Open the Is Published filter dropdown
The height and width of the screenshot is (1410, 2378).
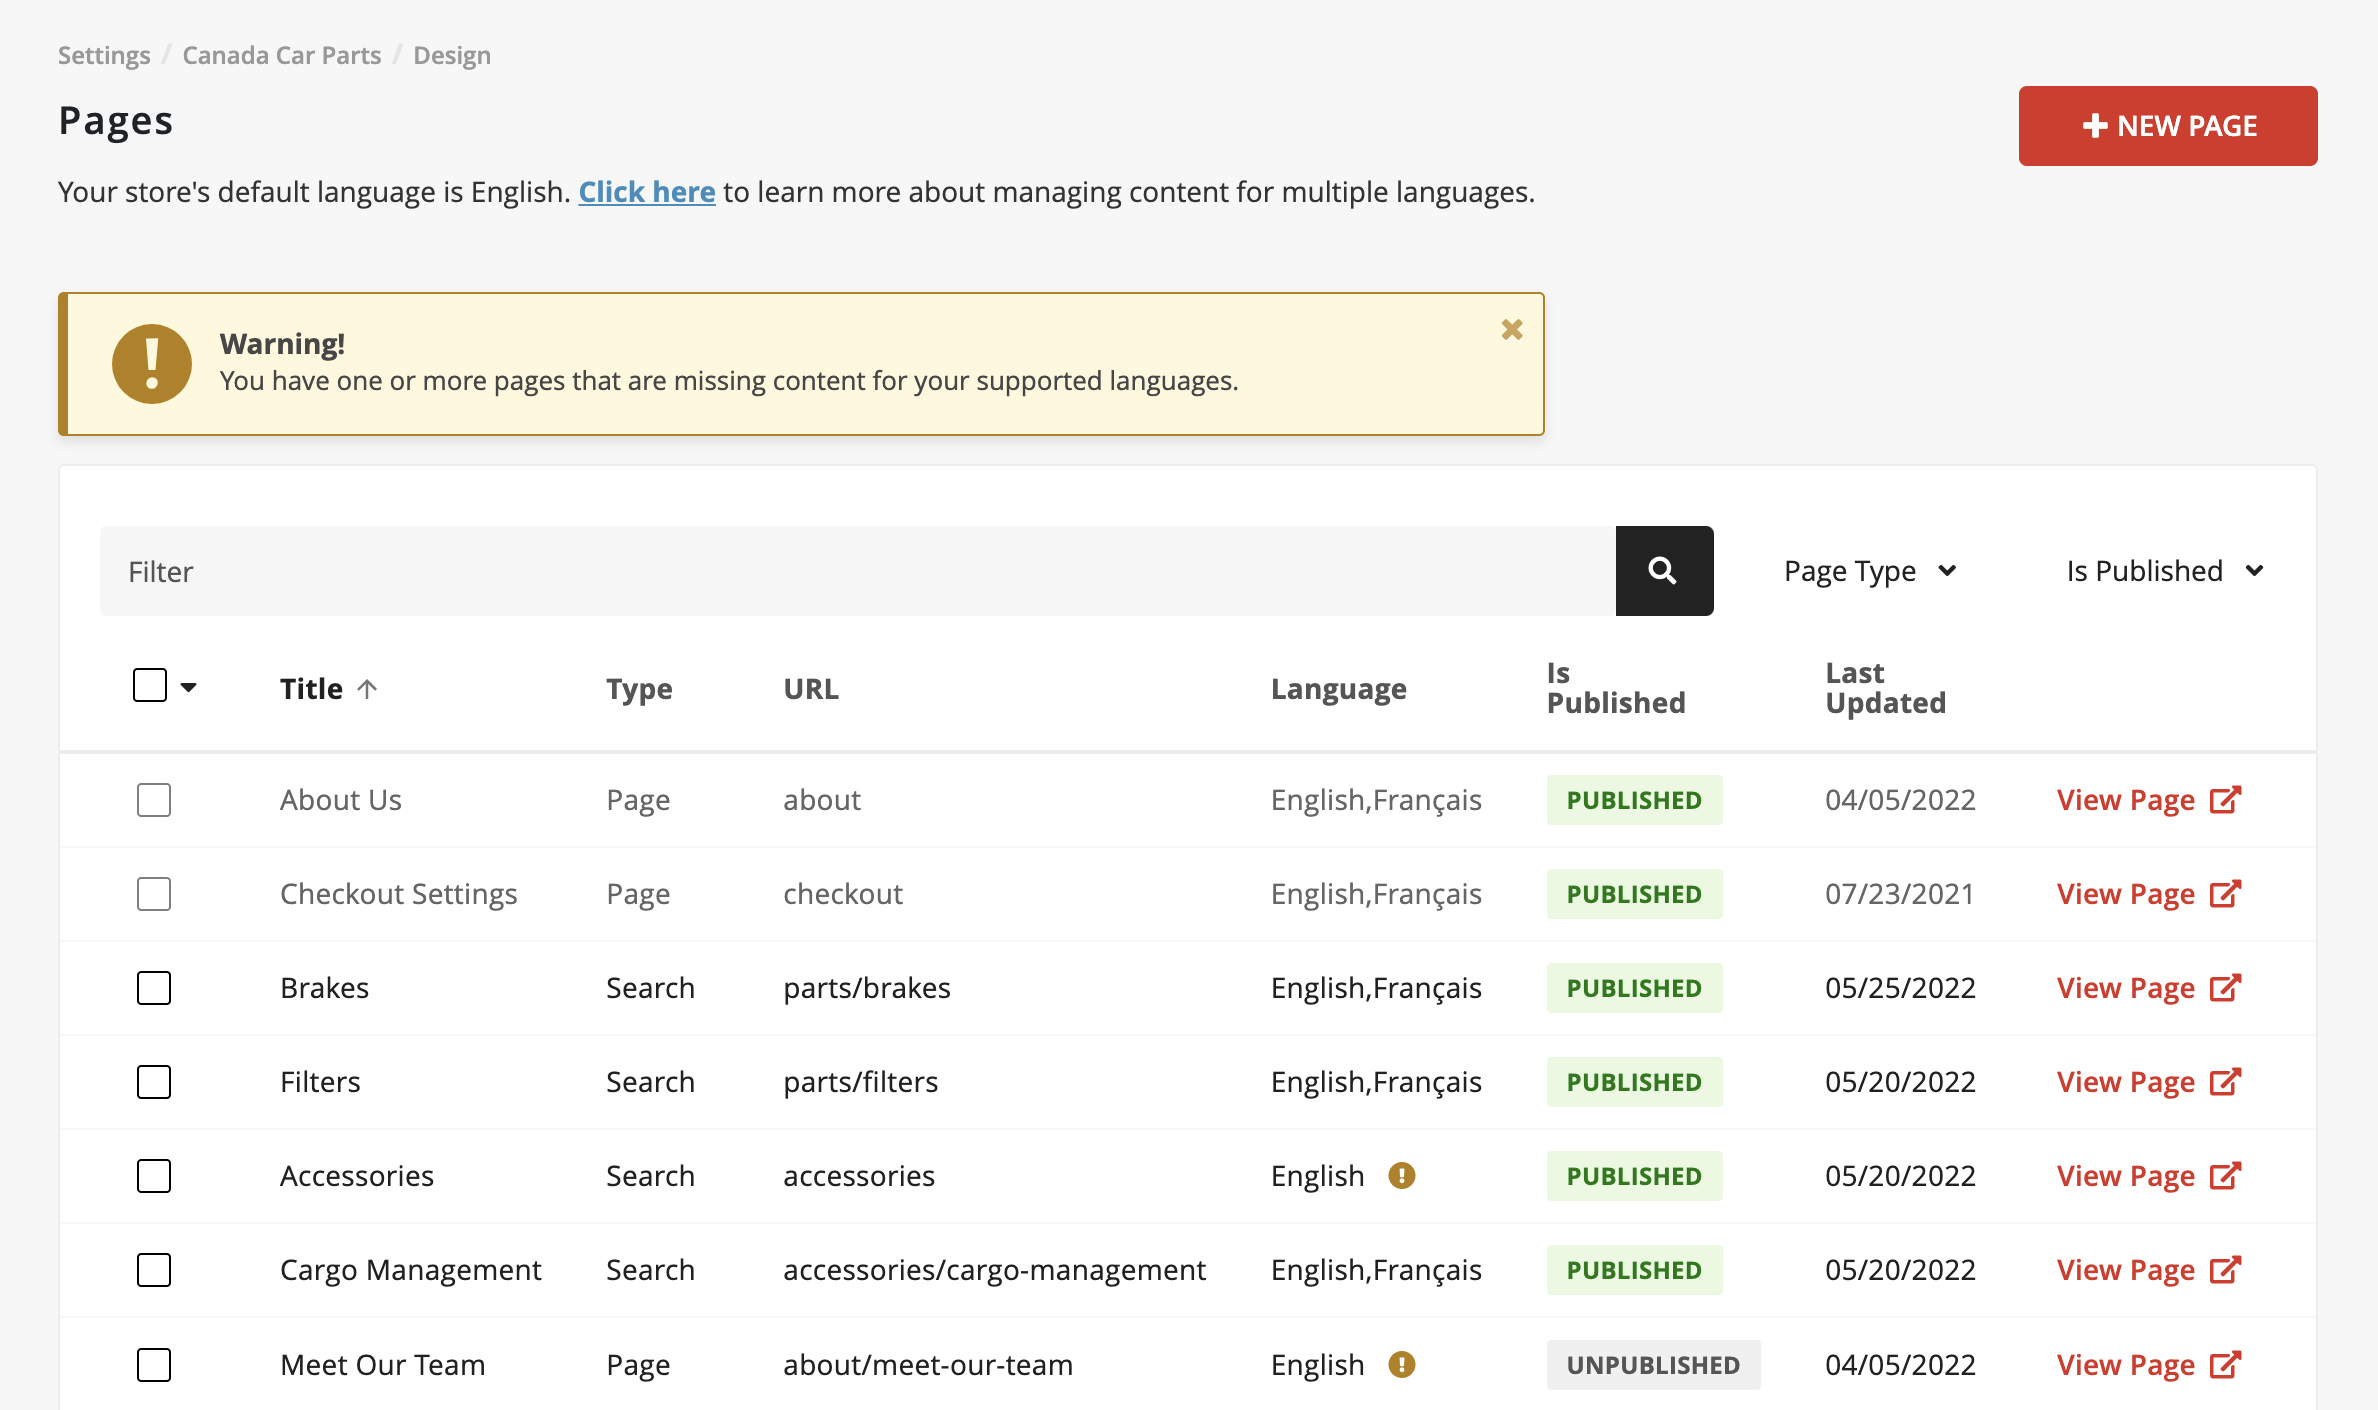pos(2165,571)
